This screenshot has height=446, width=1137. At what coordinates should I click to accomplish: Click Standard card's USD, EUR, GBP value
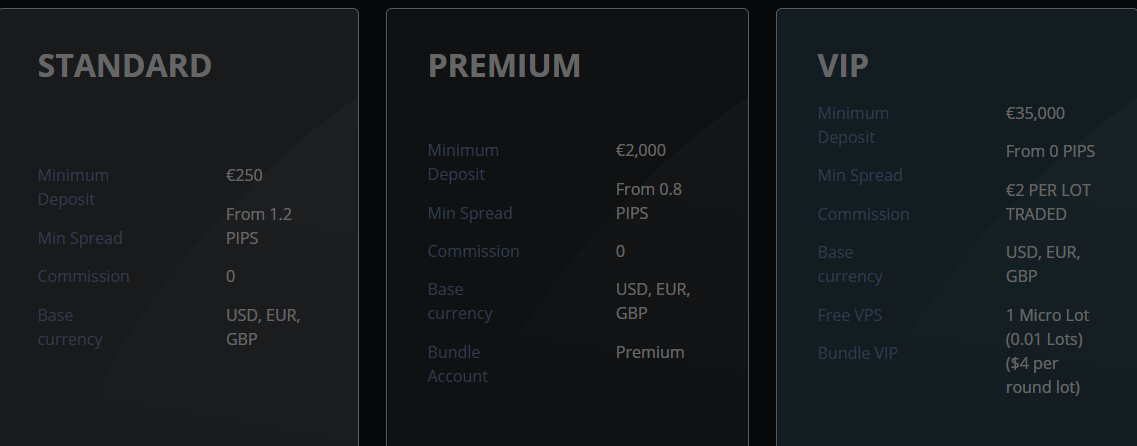click(263, 327)
